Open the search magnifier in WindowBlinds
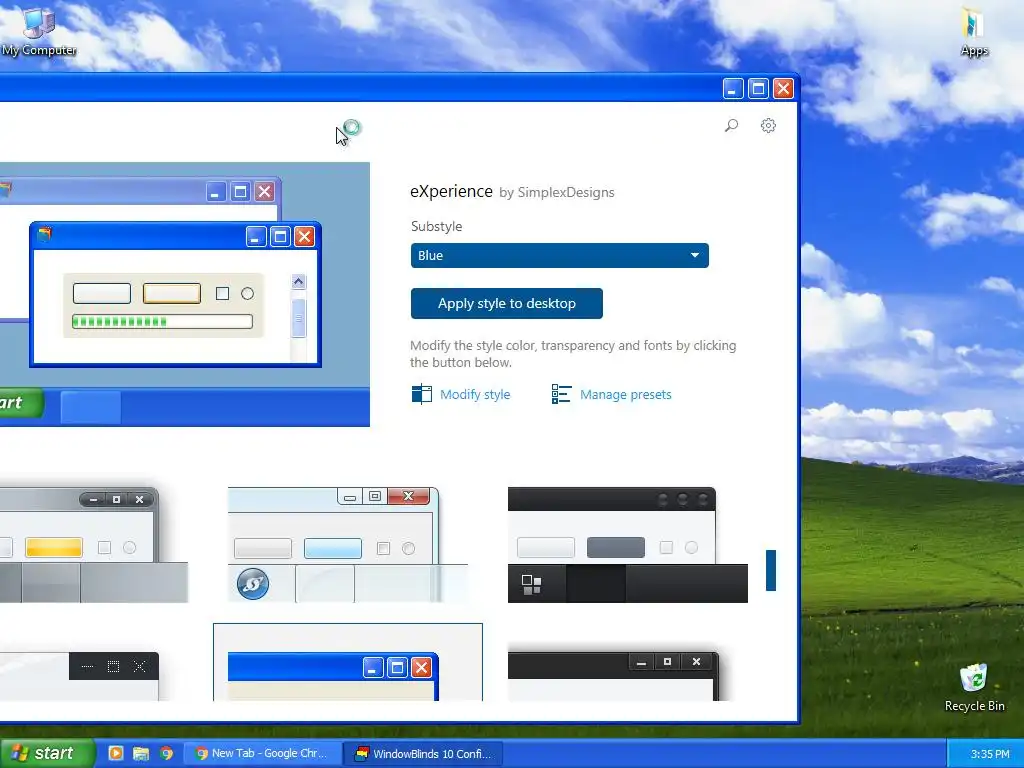Screen dimensions: 1024x768 (x=731, y=125)
